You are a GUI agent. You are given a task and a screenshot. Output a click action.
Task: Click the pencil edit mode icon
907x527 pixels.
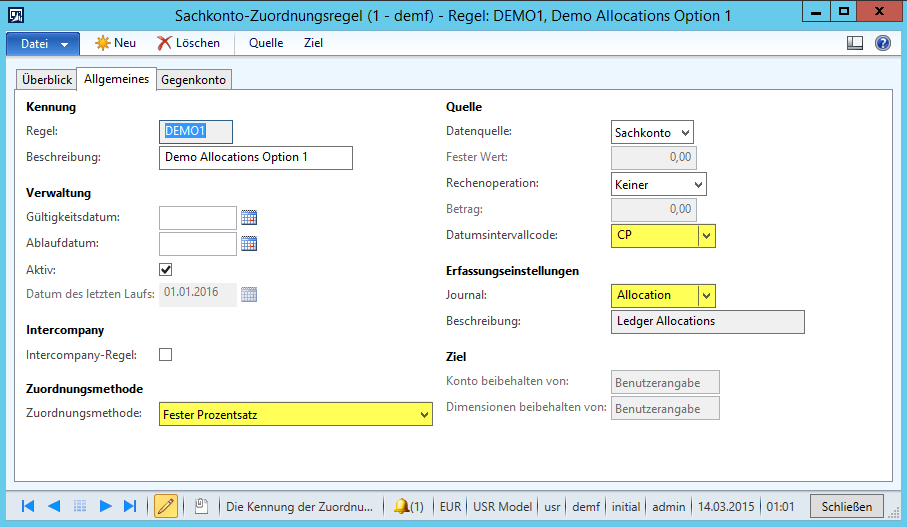point(166,506)
